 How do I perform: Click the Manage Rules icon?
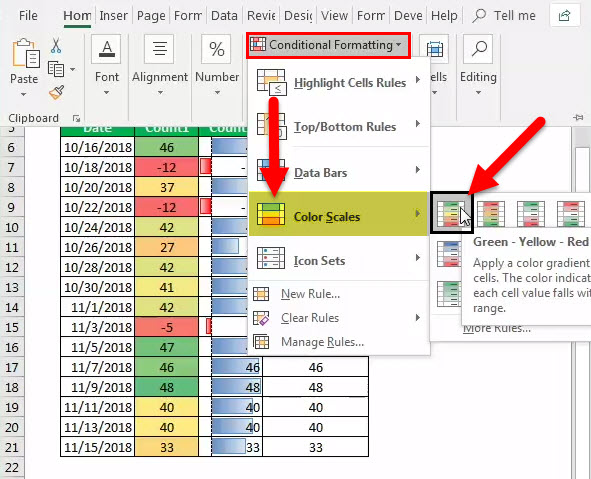[x=261, y=342]
